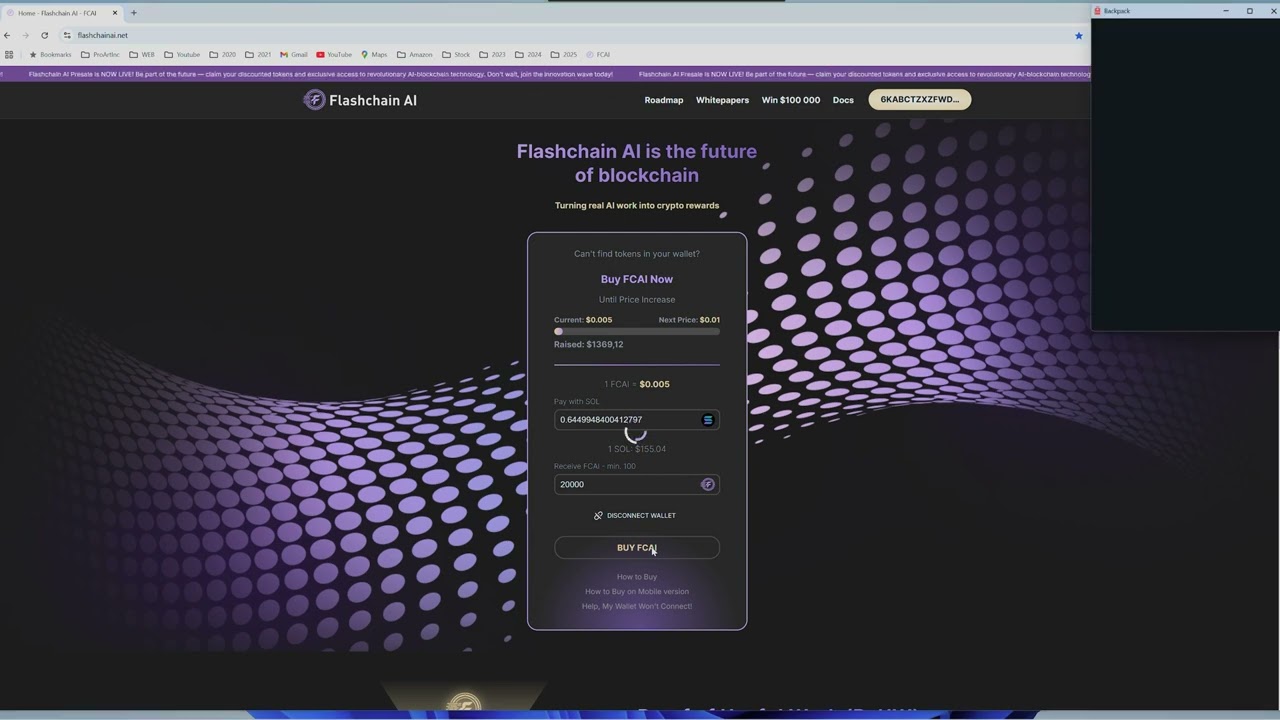The image size is (1280, 720).
Task: Click the Receive FCAI amount field
Action: point(637,484)
